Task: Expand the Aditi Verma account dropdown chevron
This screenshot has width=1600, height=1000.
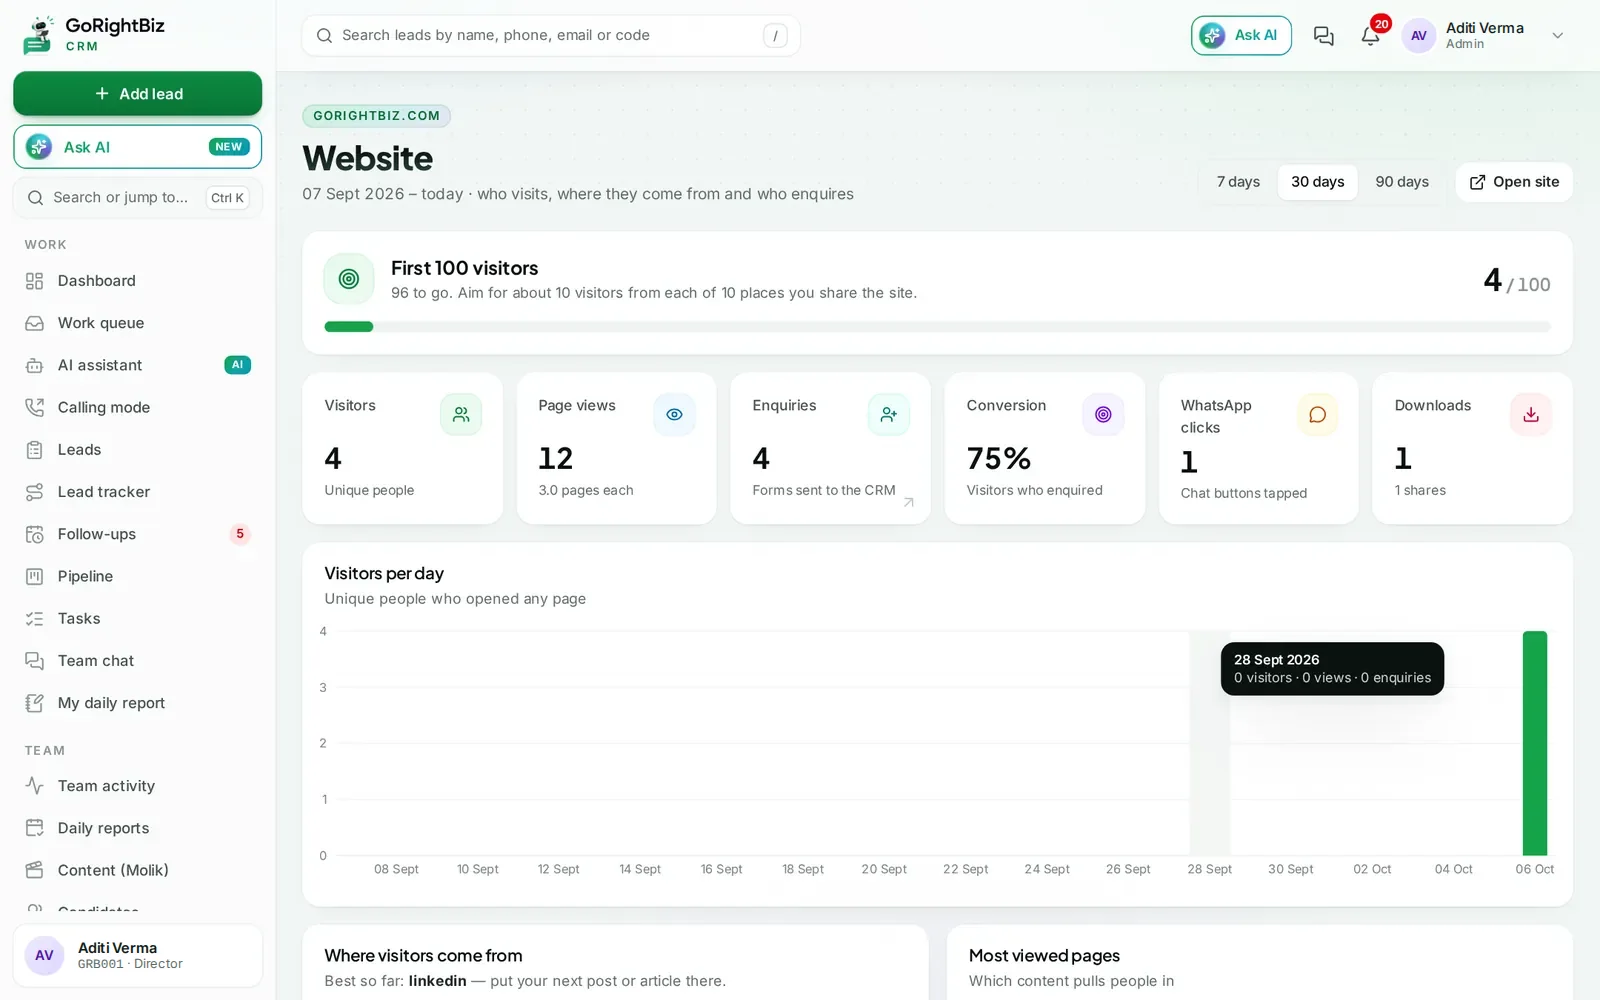Action: pyautogui.click(x=1557, y=36)
